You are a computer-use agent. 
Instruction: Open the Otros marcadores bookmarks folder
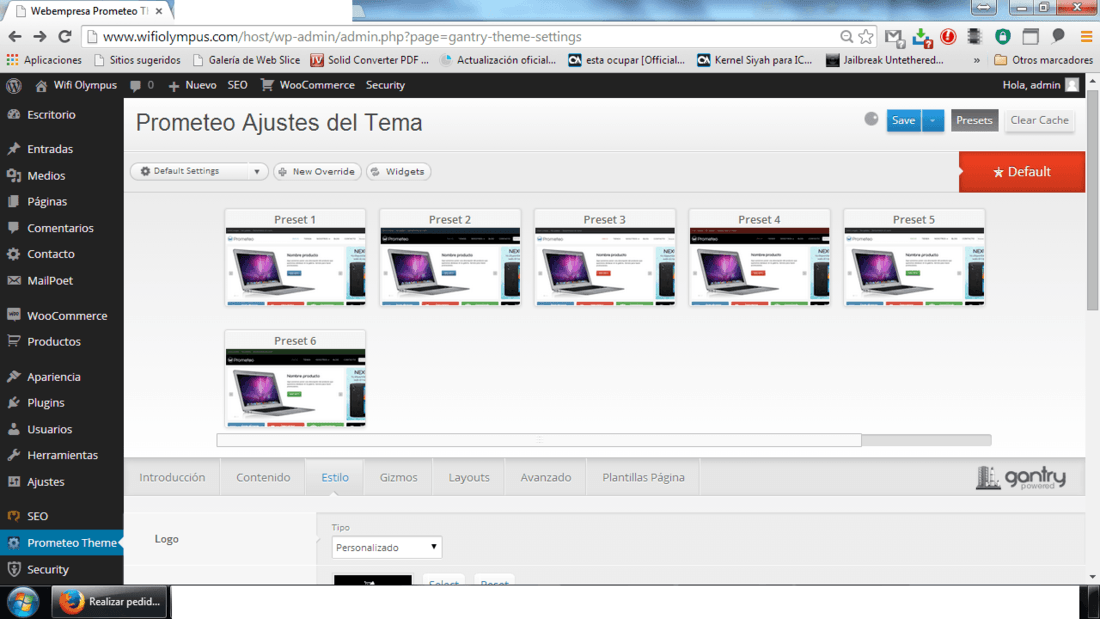1043,60
